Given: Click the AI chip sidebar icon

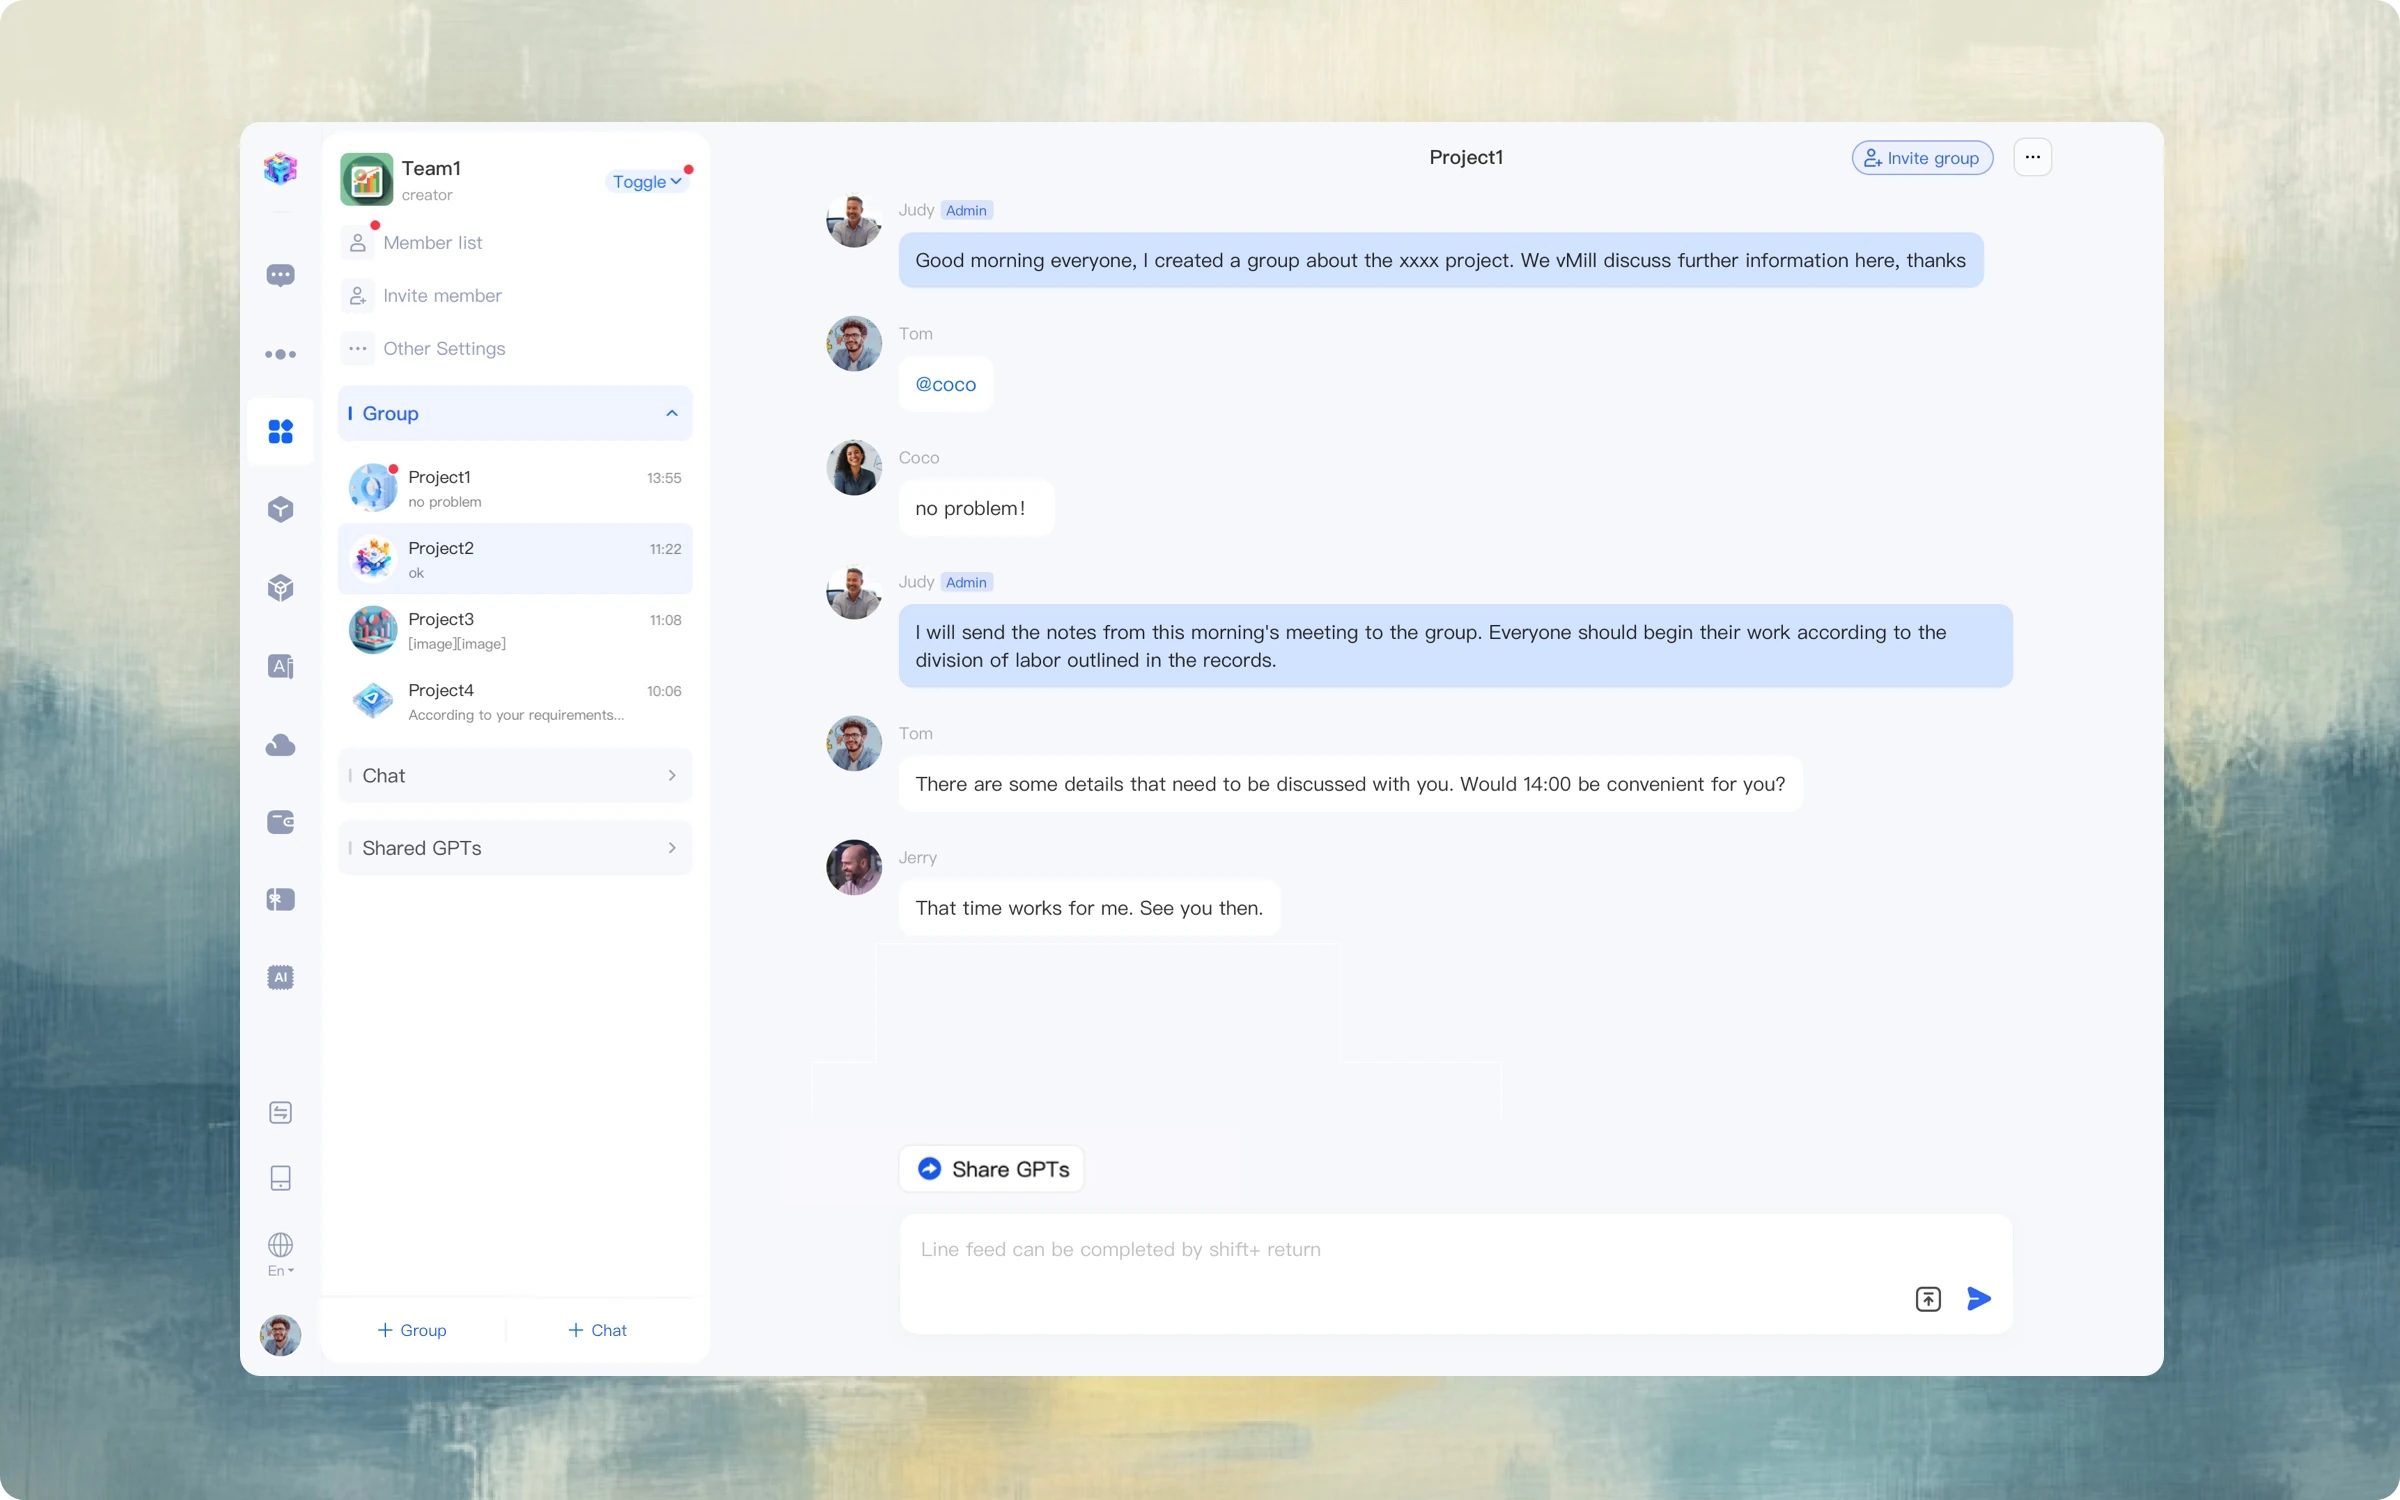Looking at the screenshot, I should pos(280,977).
